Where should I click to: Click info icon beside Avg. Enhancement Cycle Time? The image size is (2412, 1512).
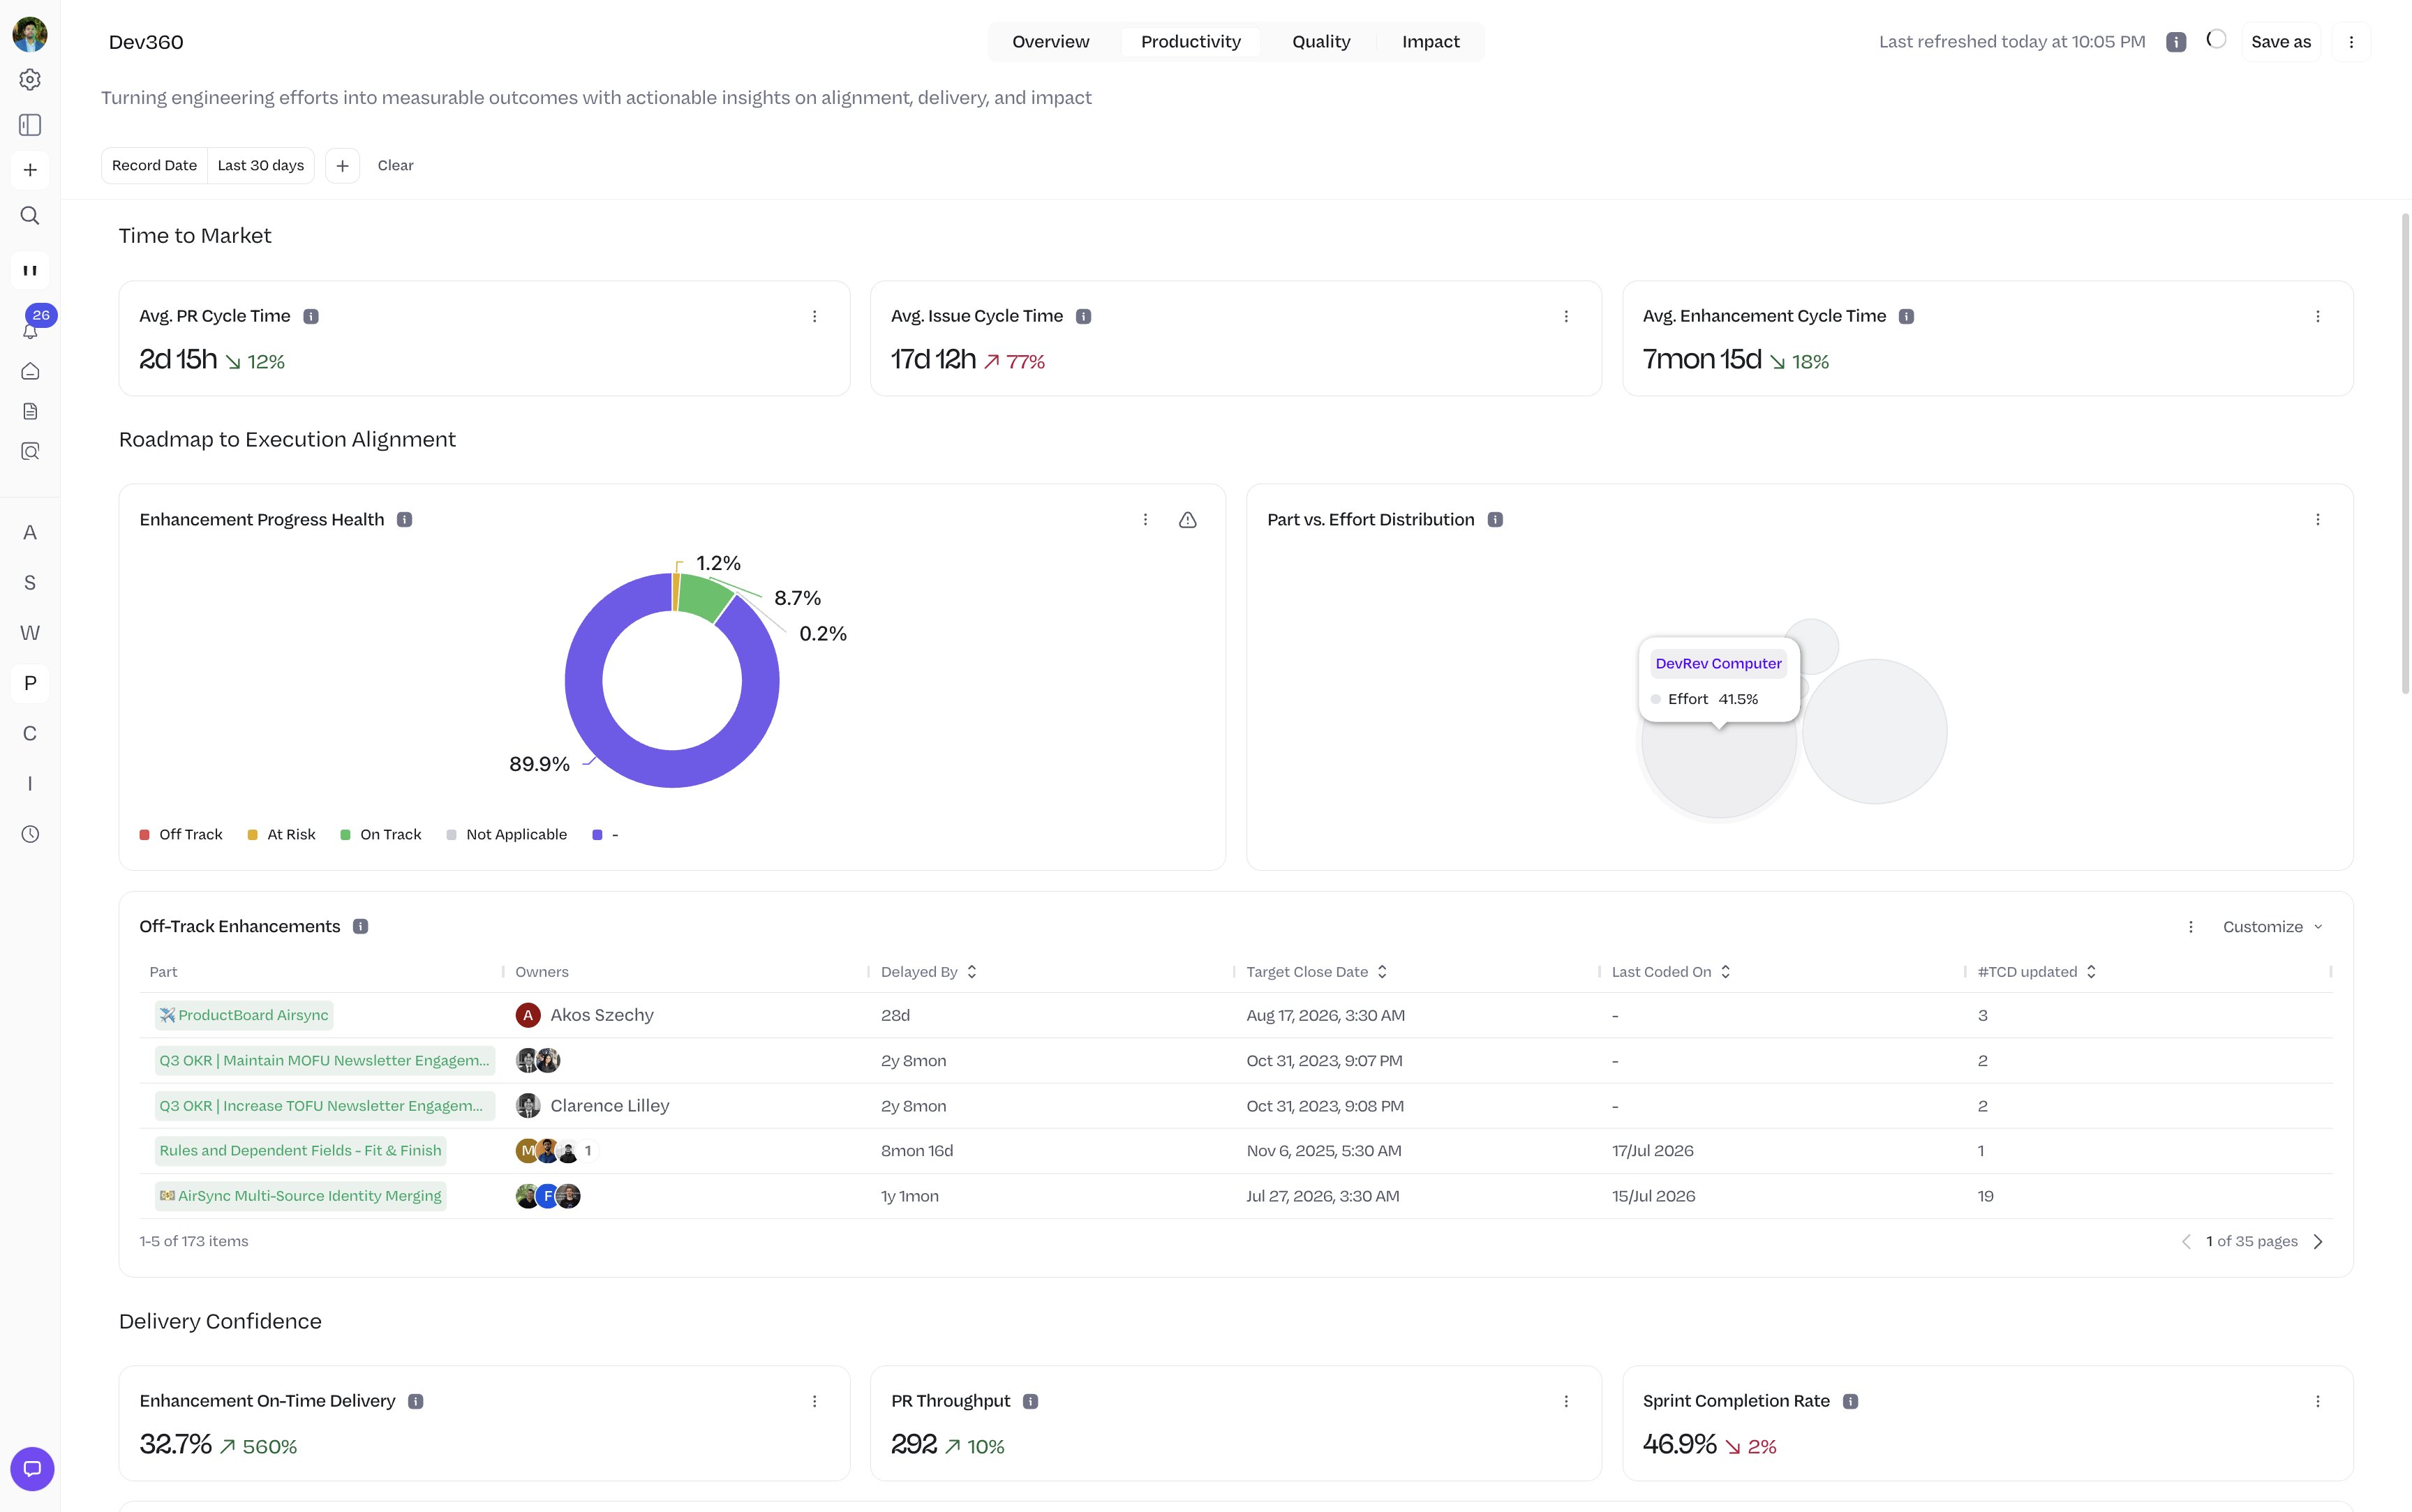[x=1906, y=316]
